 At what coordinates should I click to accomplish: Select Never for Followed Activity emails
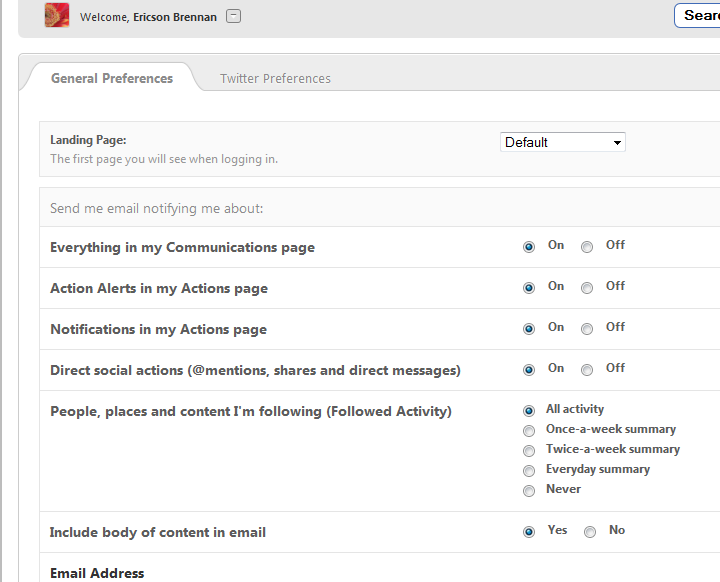click(529, 491)
